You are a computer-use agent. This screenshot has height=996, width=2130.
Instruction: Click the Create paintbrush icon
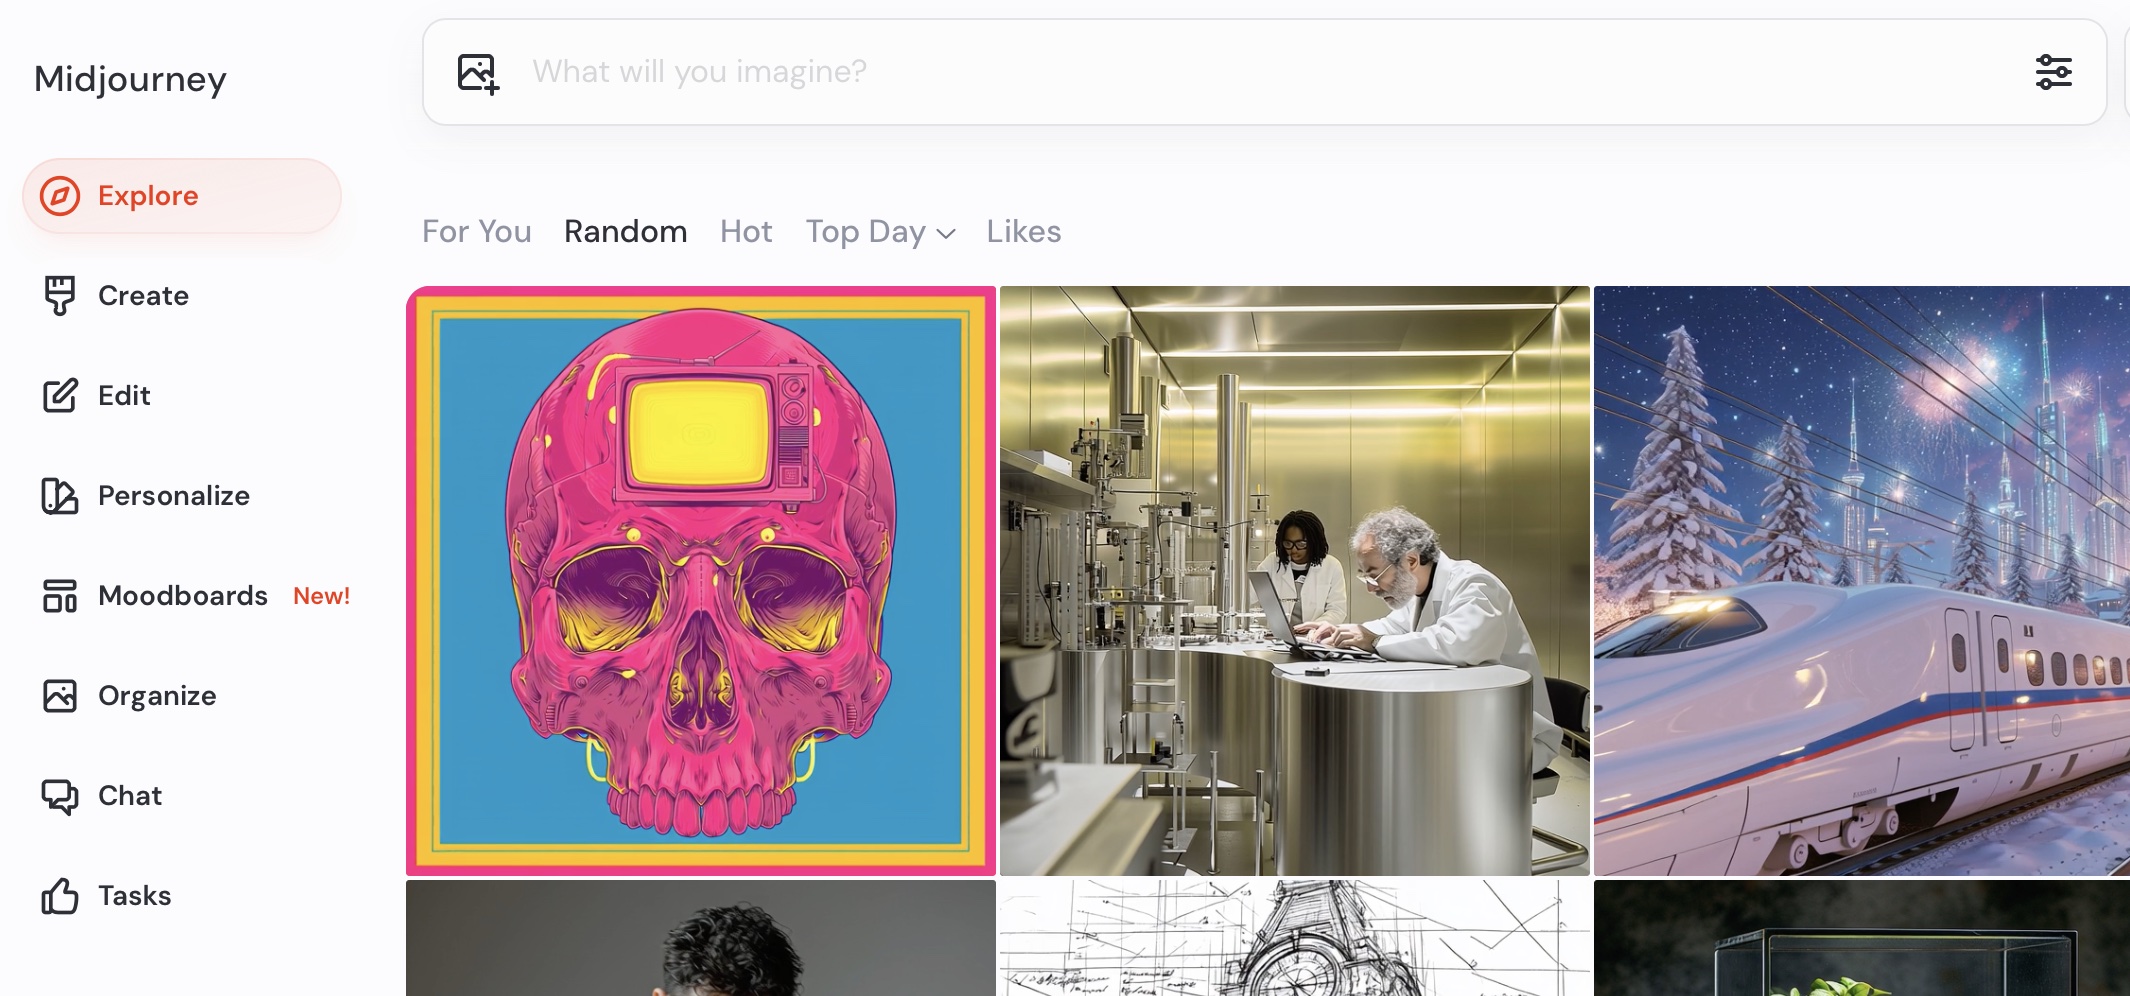60,296
